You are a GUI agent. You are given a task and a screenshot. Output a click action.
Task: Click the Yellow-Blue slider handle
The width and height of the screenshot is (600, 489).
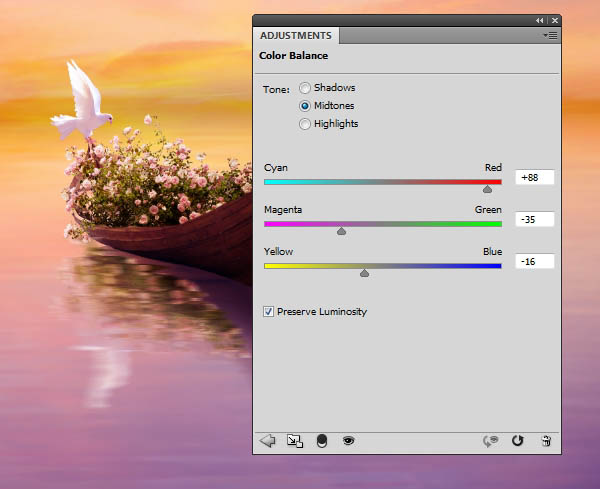364,273
